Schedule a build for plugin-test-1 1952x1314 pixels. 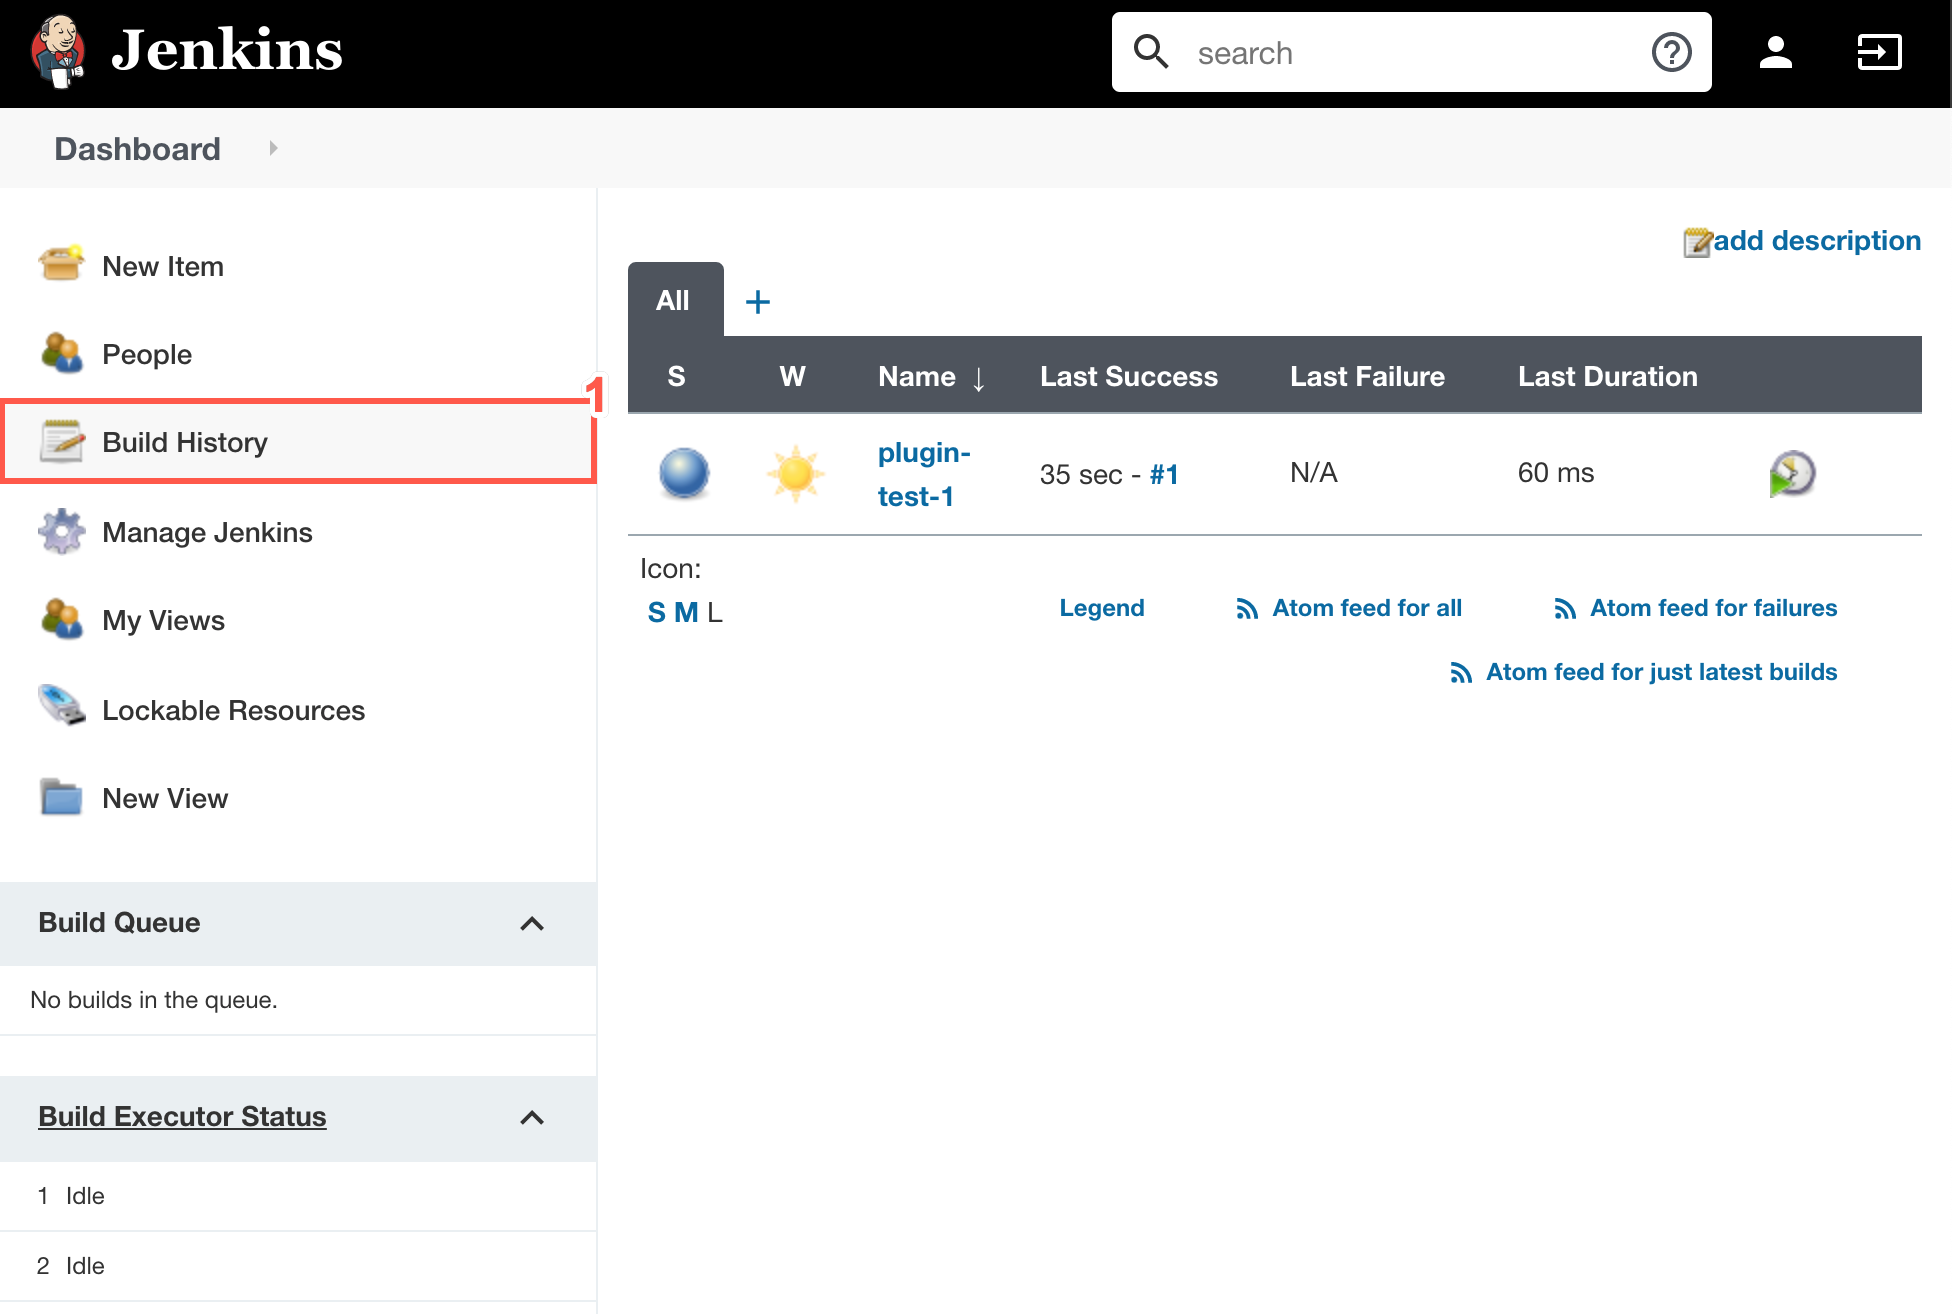[1792, 473]
